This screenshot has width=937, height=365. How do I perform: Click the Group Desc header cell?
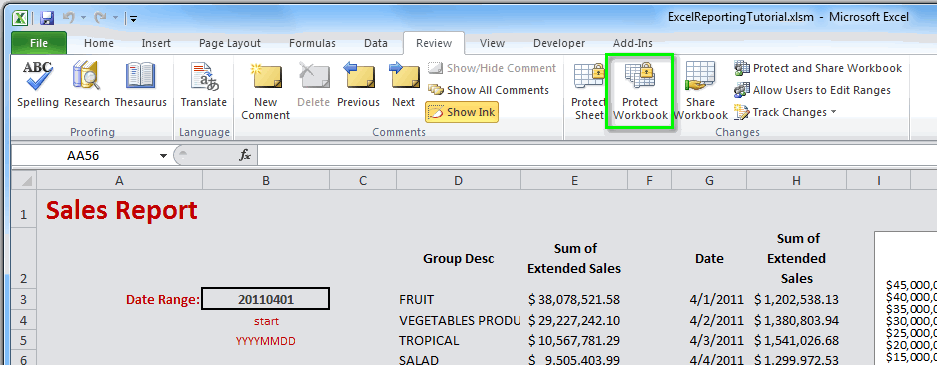tap(458, 259)
